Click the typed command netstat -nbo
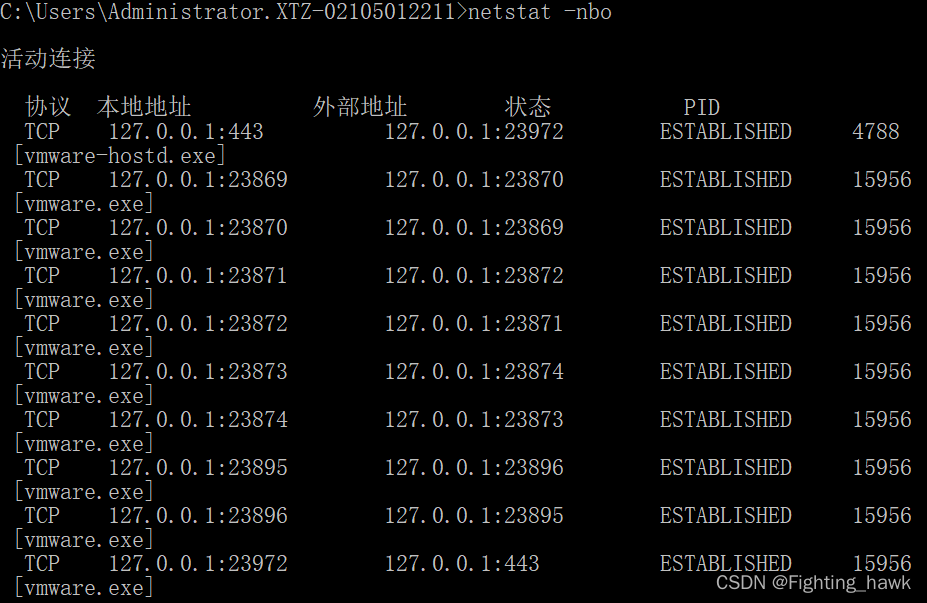Viewport: 927px width, 603px height. (539, 12)
